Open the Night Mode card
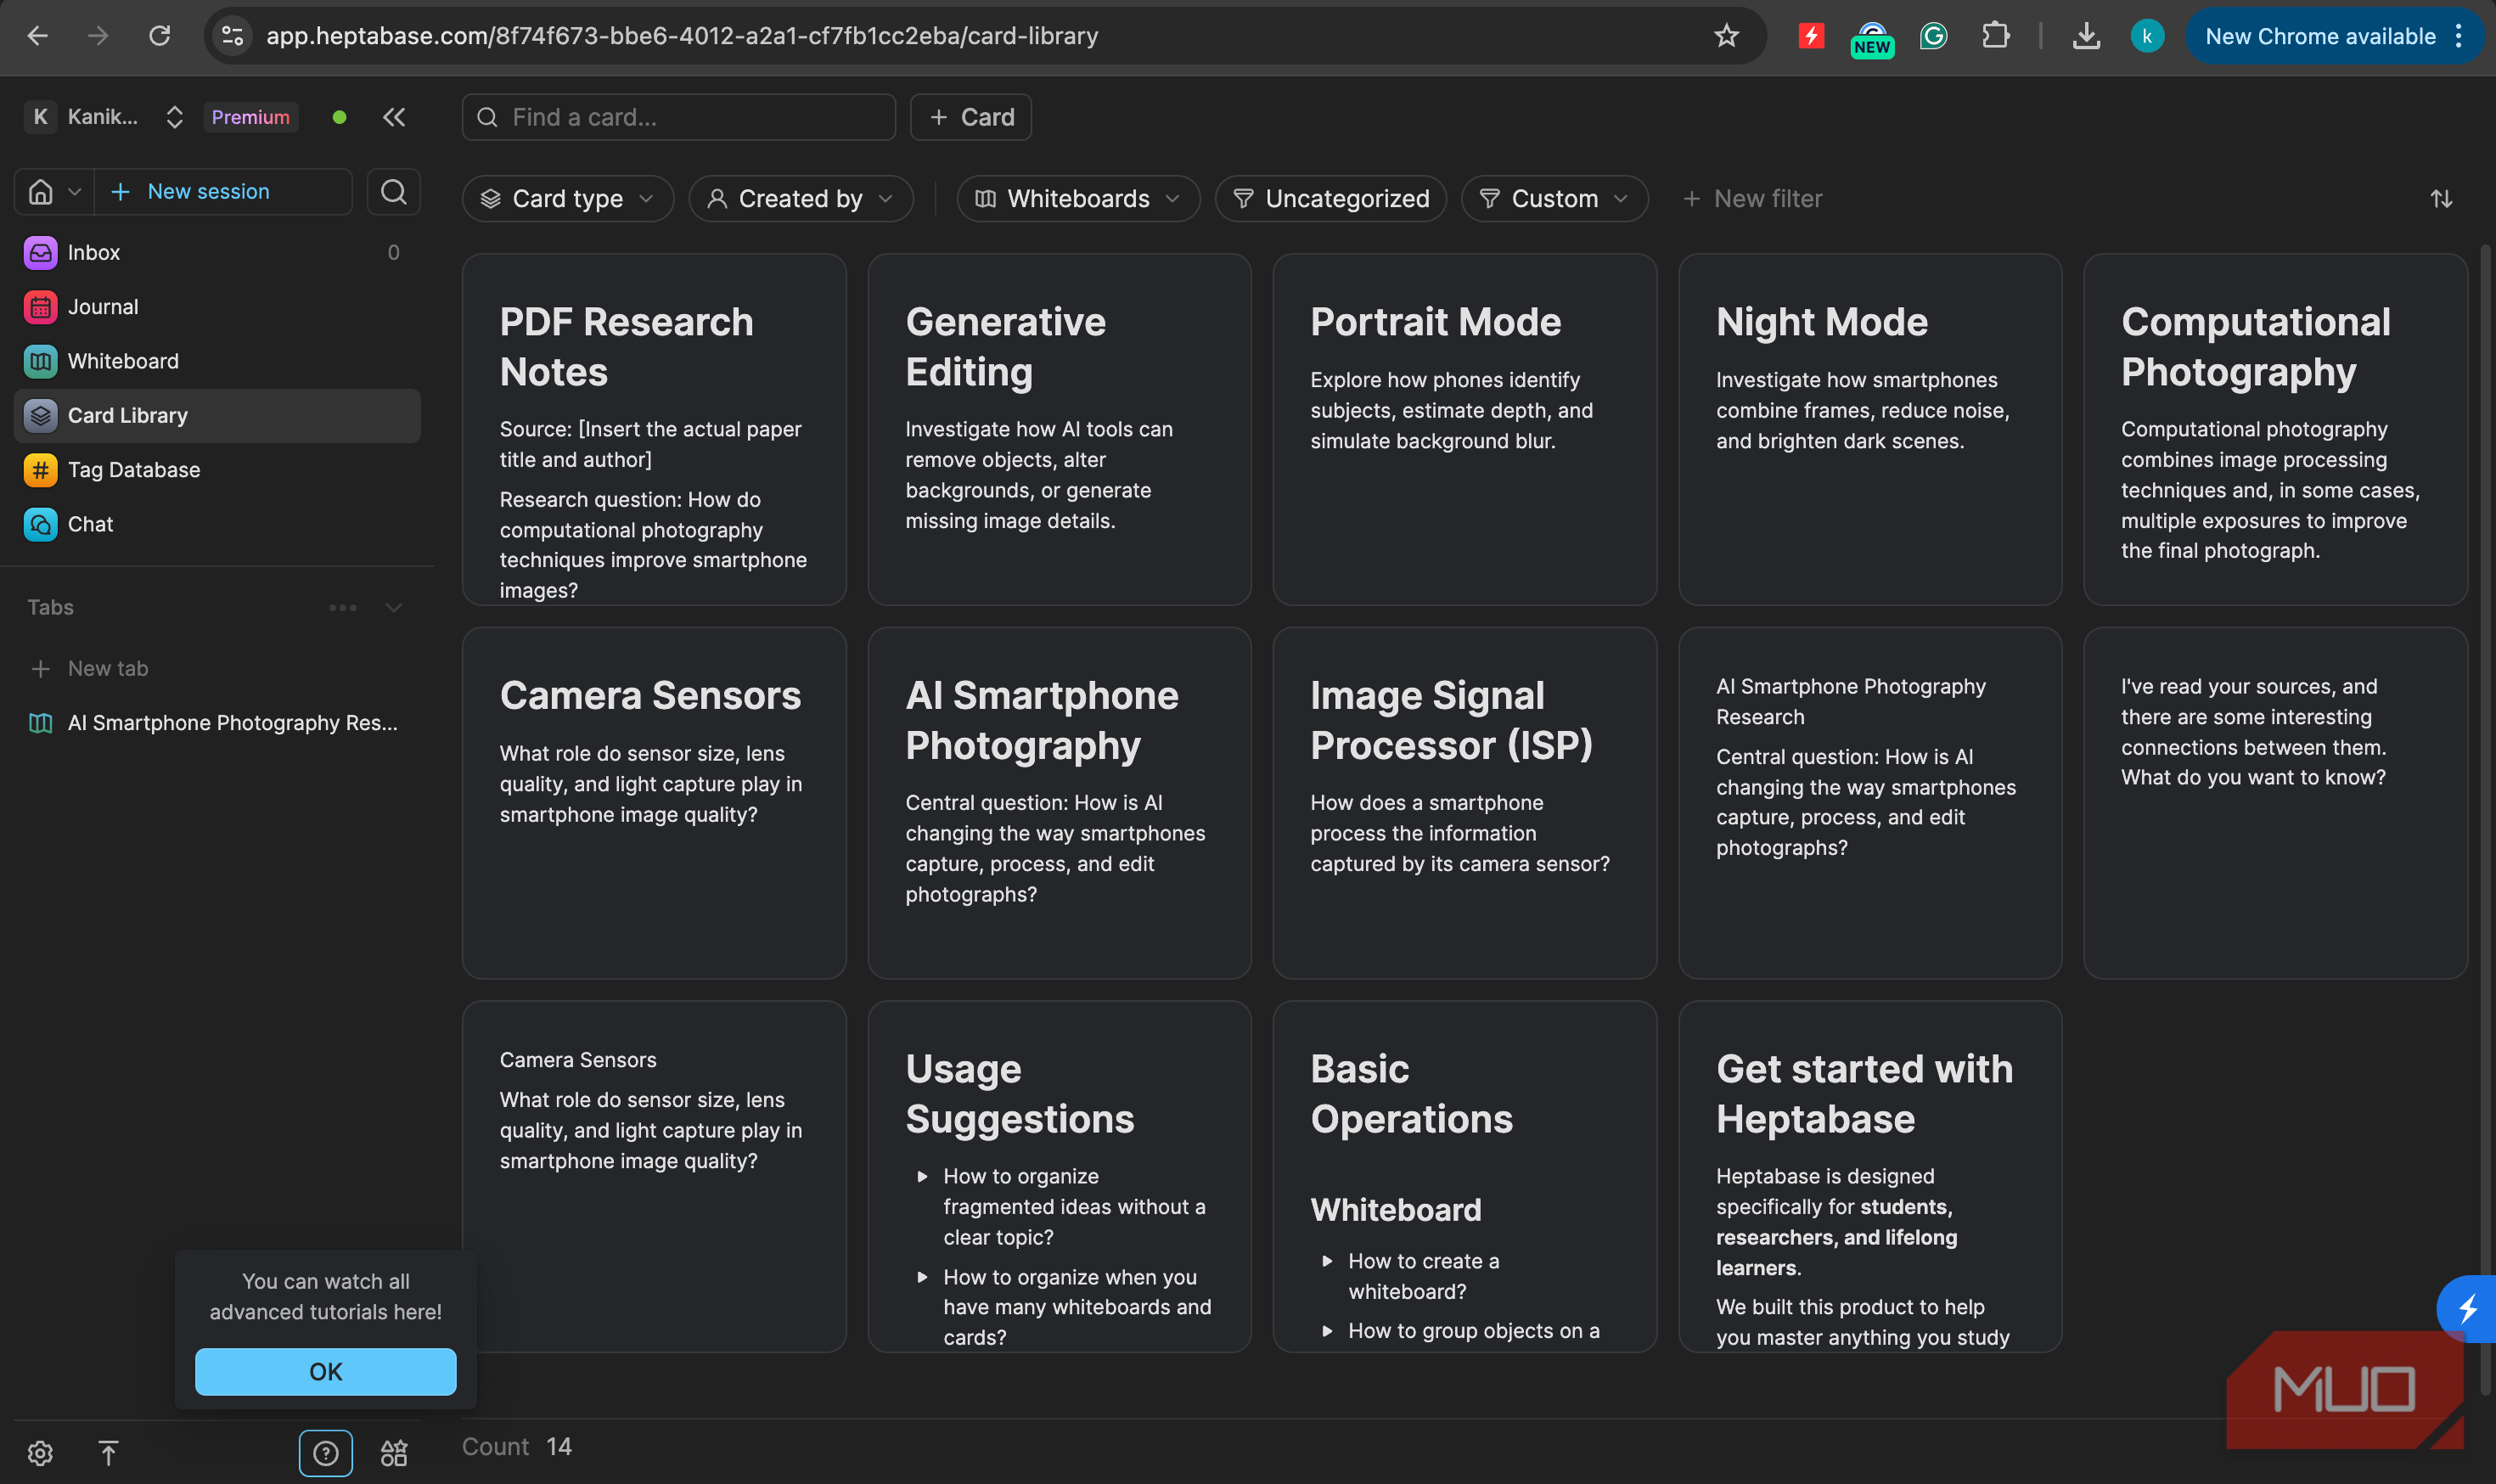 click(1869, 429)
